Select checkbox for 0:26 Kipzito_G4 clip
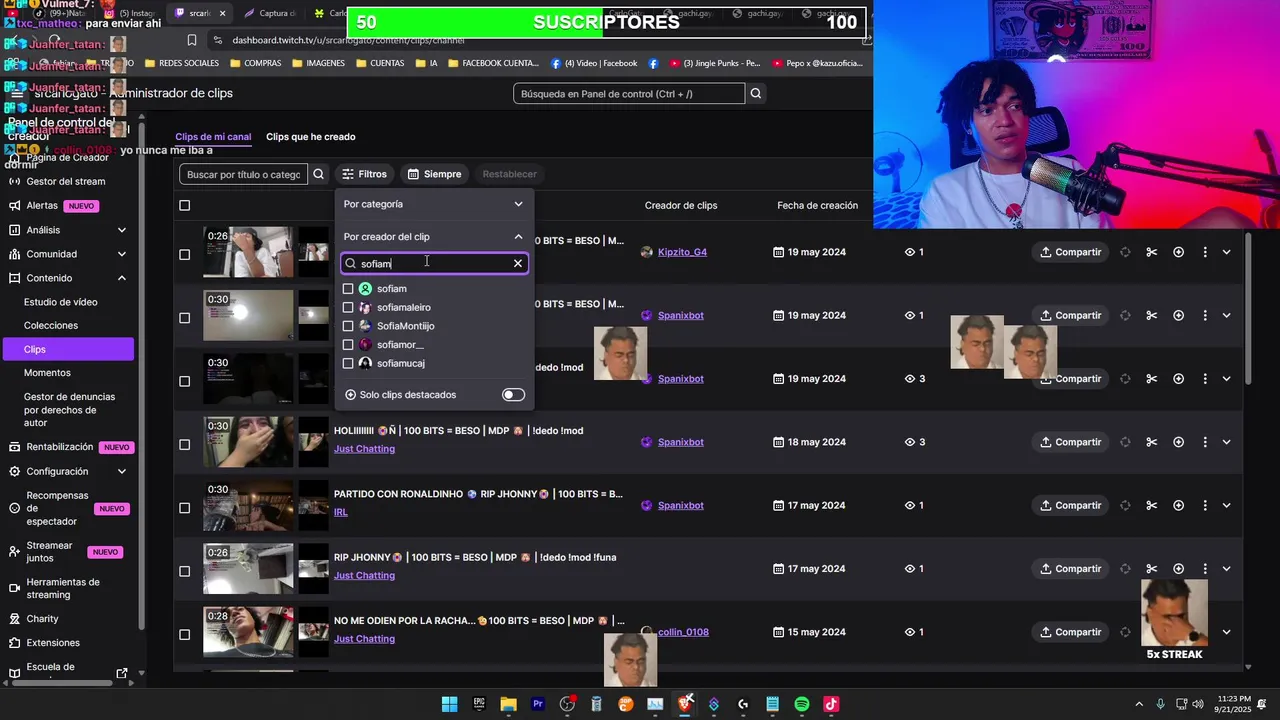Viewport: 1280px width, 720px height. point(184,254)
